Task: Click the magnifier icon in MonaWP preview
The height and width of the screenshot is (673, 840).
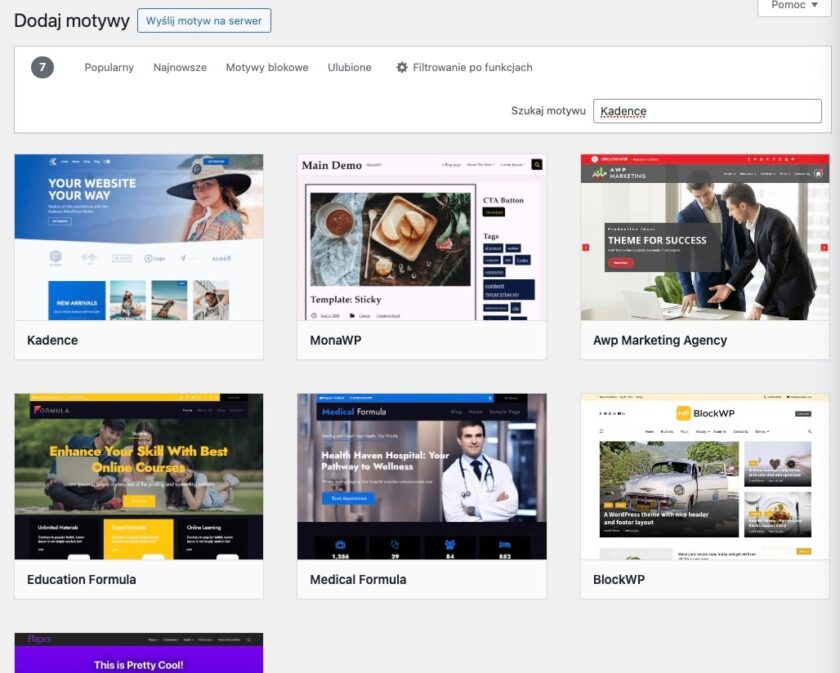Action: point(536,165)
